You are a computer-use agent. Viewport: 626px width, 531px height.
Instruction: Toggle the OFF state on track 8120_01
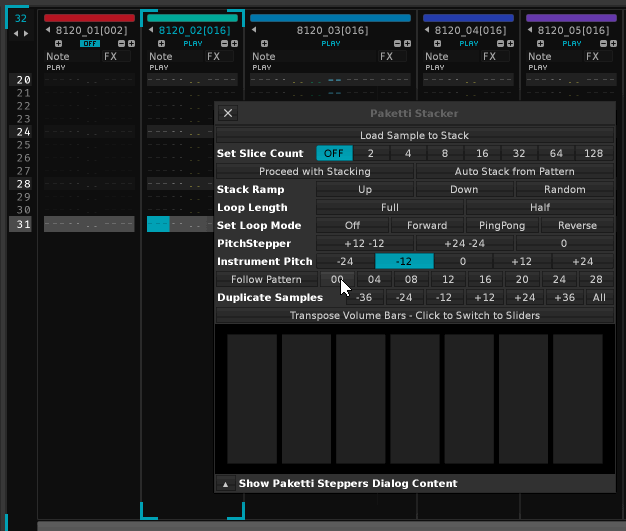tap(90, 44)
